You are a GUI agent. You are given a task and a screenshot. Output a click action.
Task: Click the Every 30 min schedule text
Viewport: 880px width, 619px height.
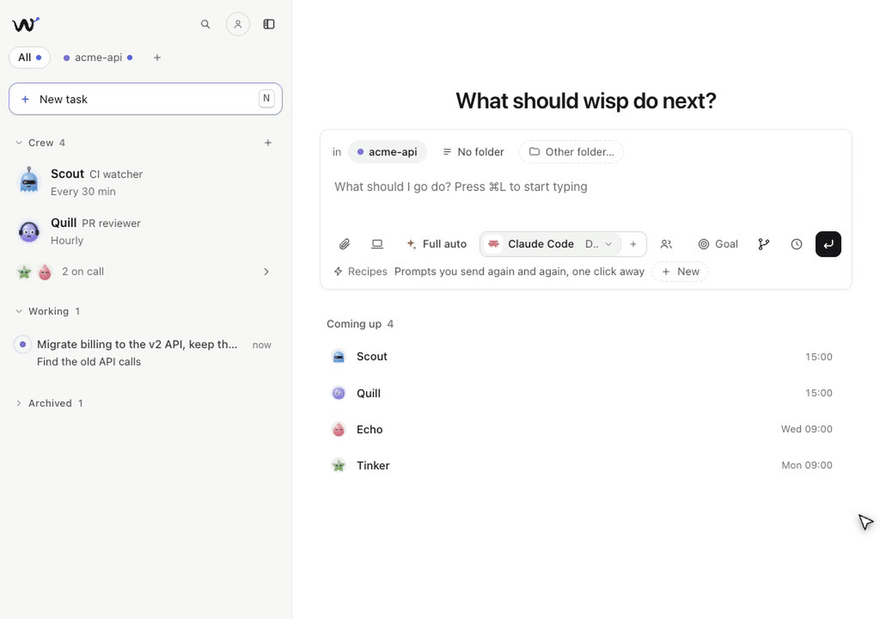tap(83, 191)
